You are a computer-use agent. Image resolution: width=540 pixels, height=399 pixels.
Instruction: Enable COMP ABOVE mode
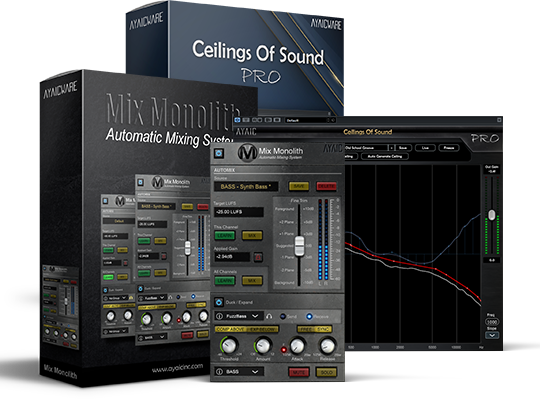[230, 329]
